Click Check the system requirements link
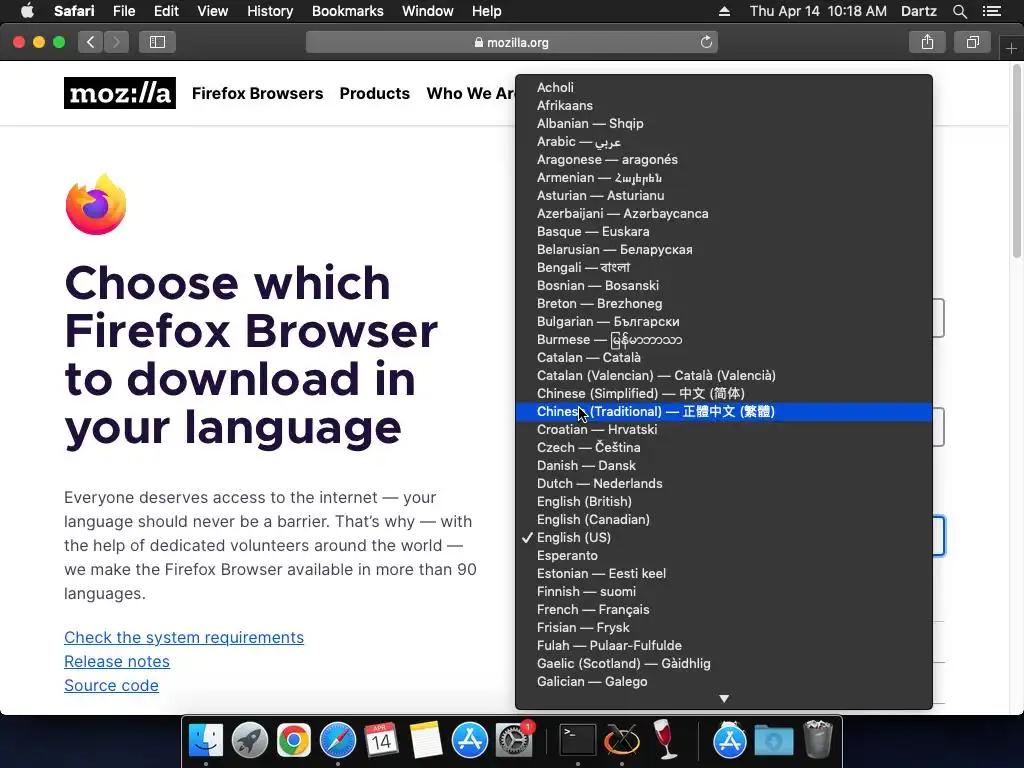Image resolution: width=1024 pixels, height=768 pixels. click(x=184, y=637)
